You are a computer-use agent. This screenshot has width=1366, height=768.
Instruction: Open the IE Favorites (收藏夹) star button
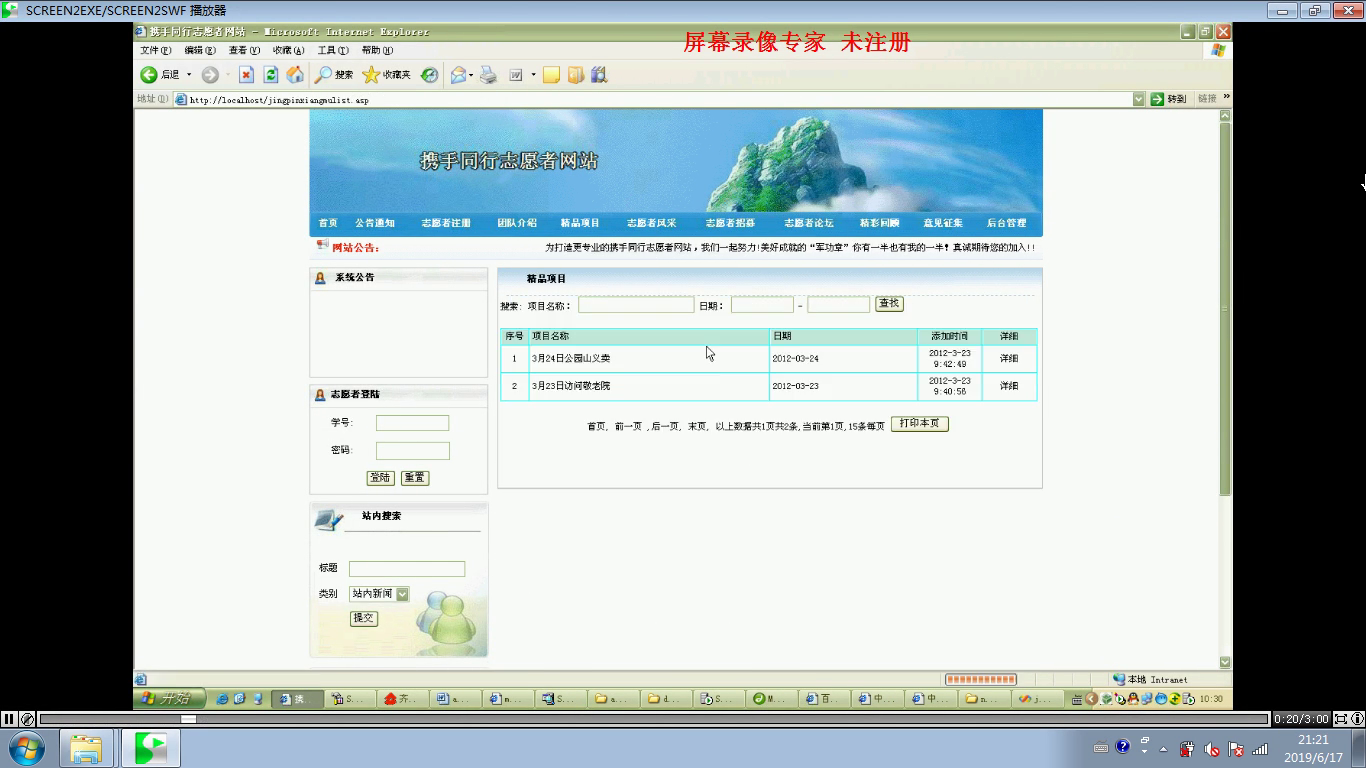[x=386, y=75]
